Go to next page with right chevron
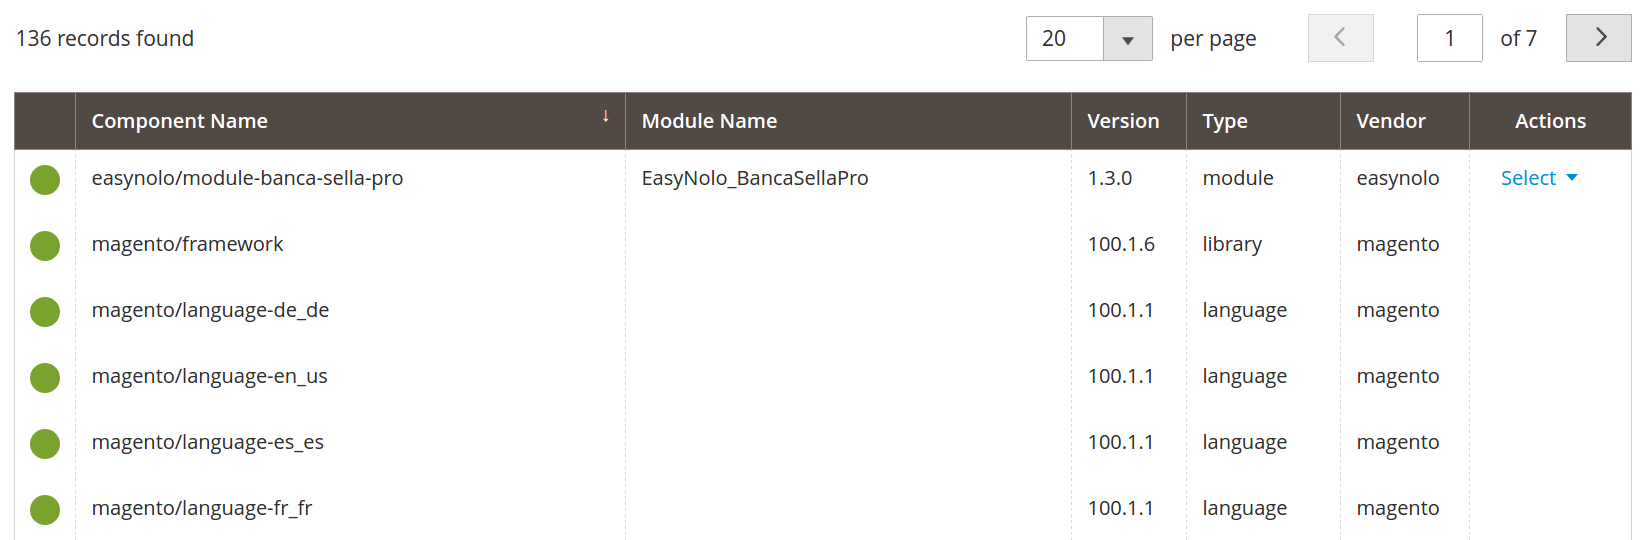The height and width of the screenshot is (540, 1641). click(1598, 38)
